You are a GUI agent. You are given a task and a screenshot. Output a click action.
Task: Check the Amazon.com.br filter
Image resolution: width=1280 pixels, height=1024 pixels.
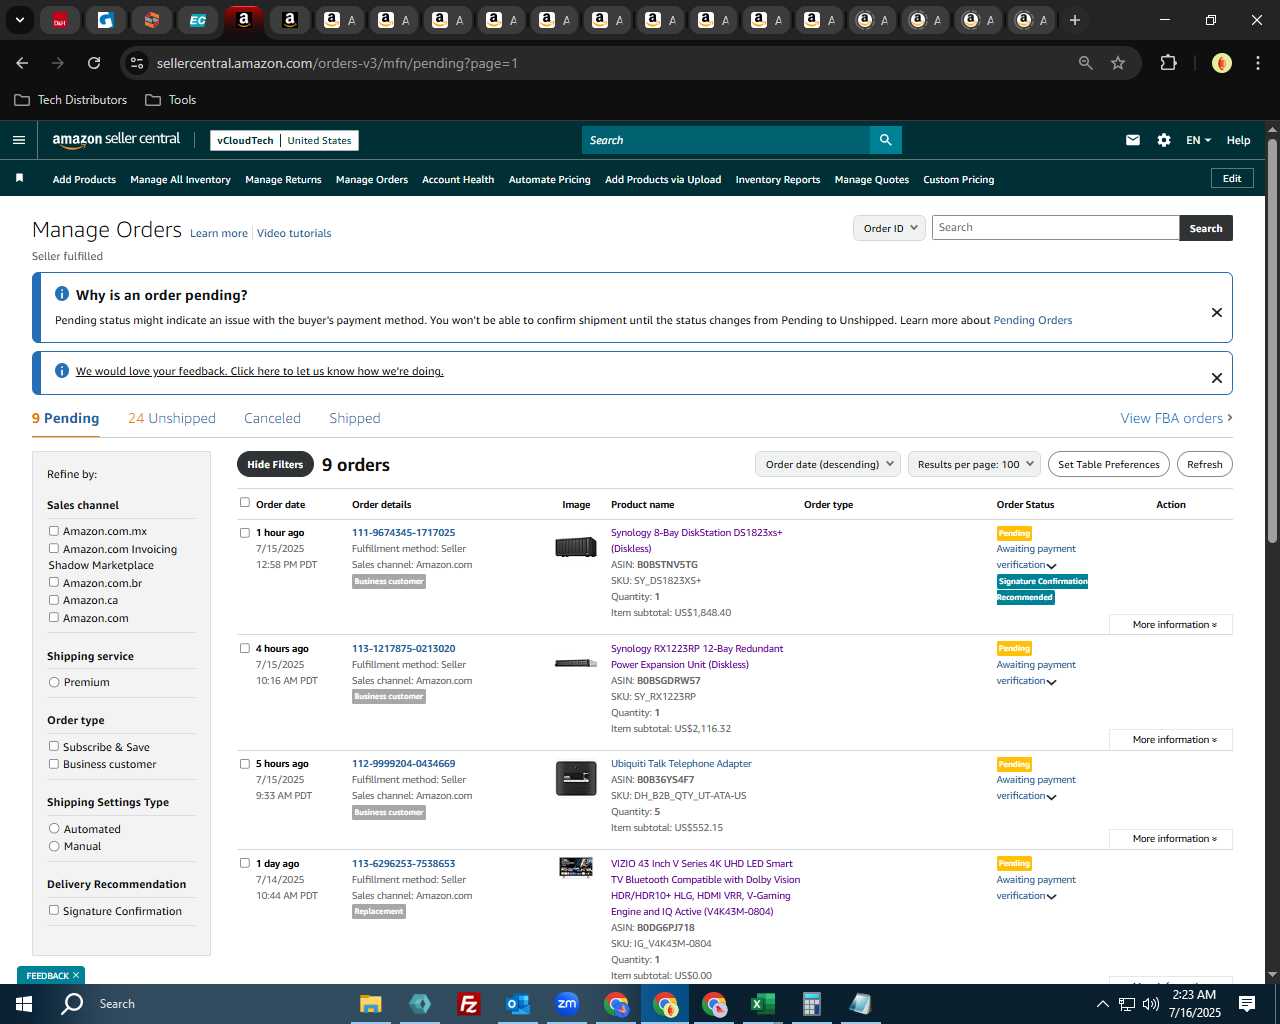[54, 582]
